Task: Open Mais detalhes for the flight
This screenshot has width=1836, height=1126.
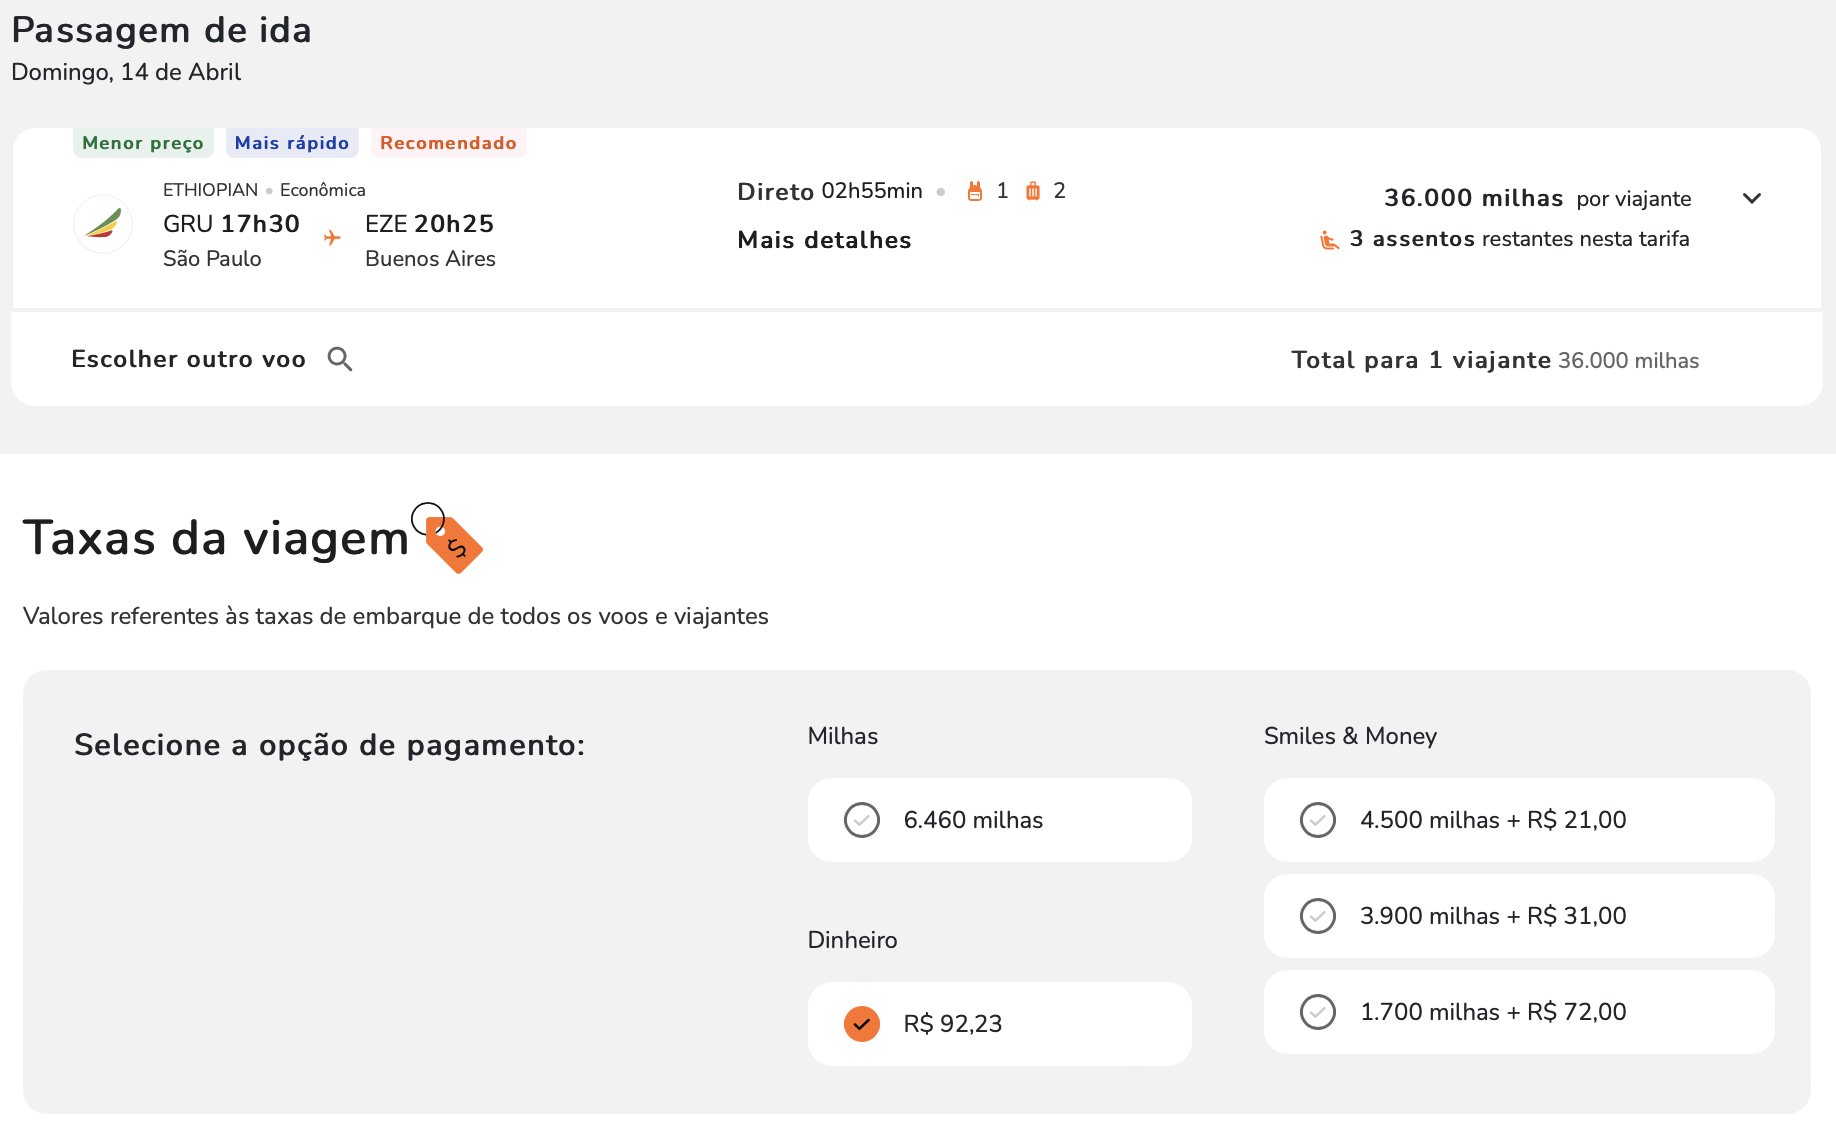Action: coord(824,240)
